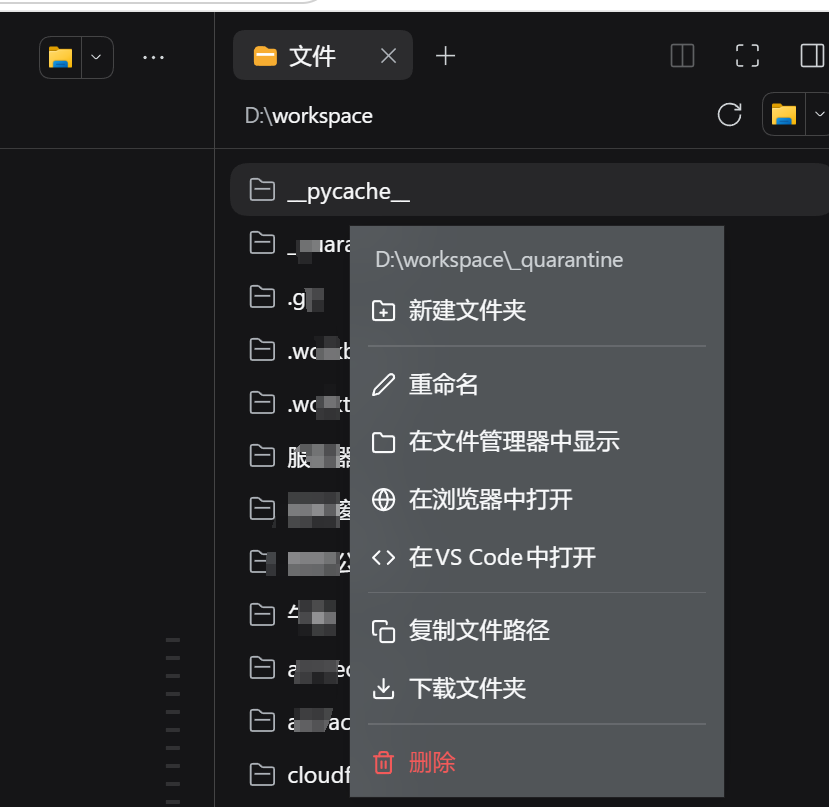The height and width of the screenshot is (807, 829).
Task: Choose 在浏览器中打开 menu entry
Action: 537,500
